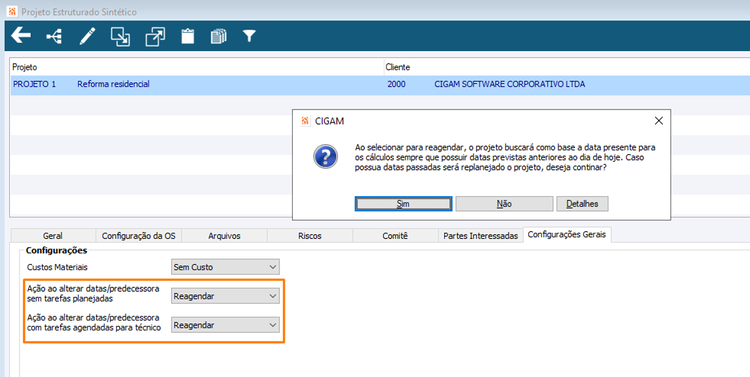Image resolution: width=750 pixels, height=377 pixels.
Task: Switch to the Arquivos tab
Action: click(x=224, y=235)
